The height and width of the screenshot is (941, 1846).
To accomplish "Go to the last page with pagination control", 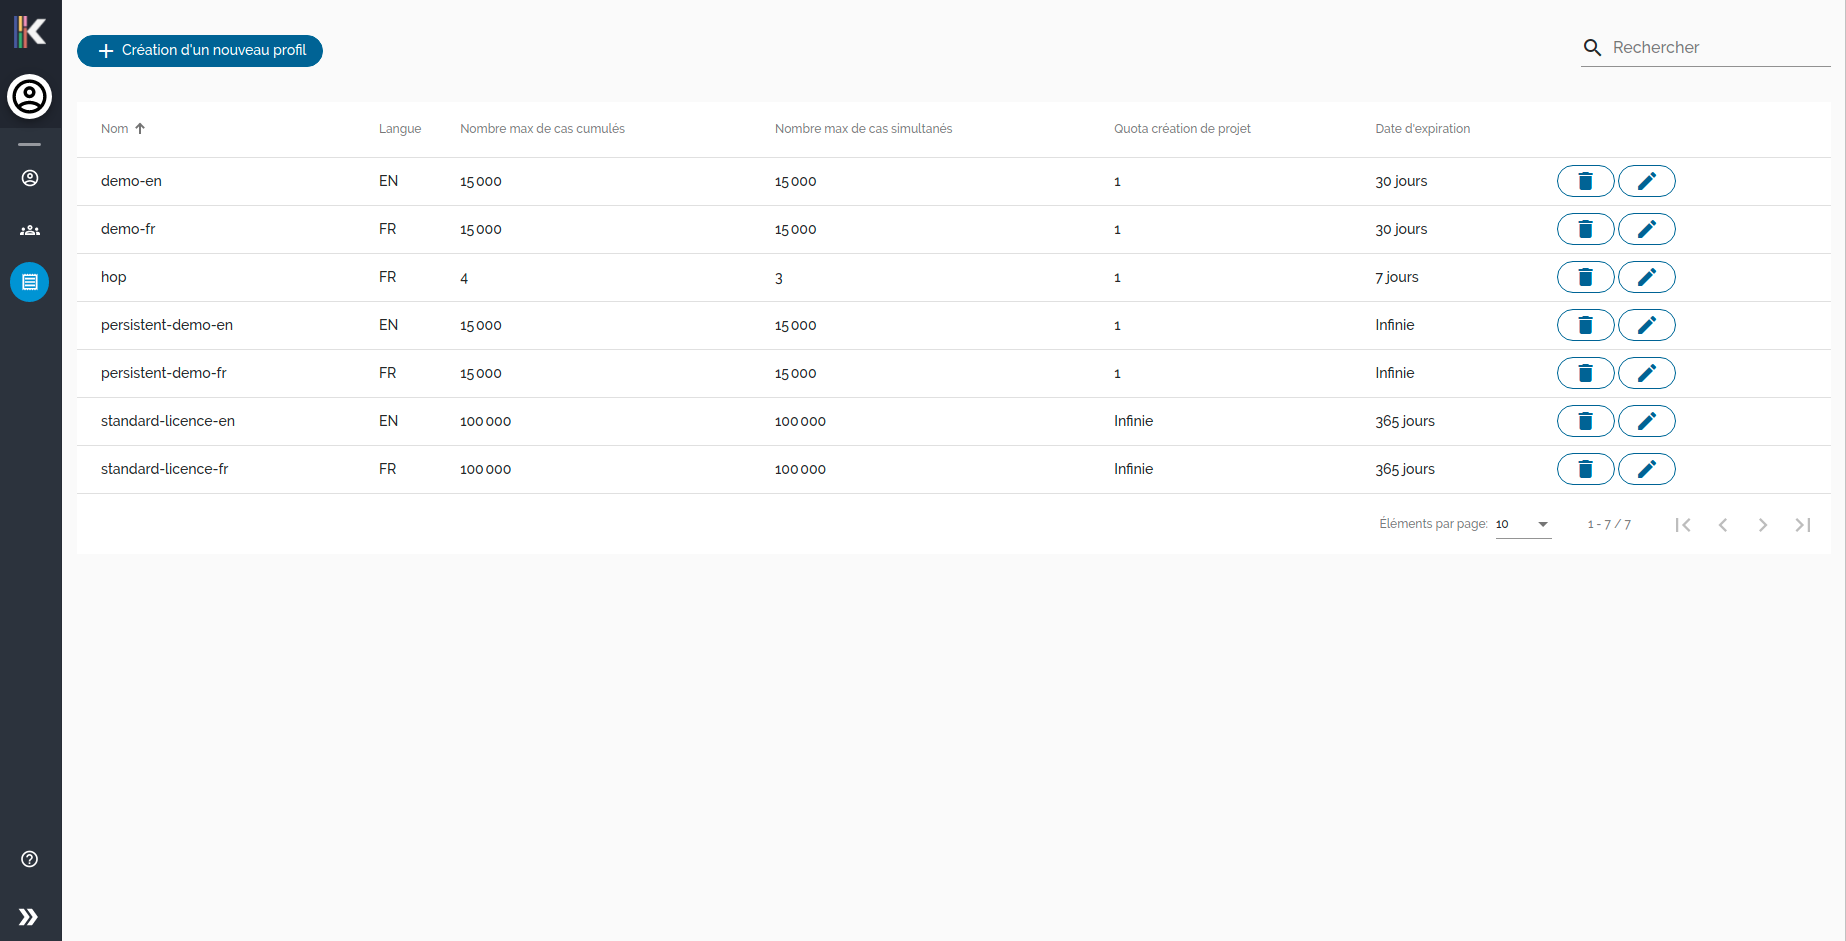I will click(1803, 524).
